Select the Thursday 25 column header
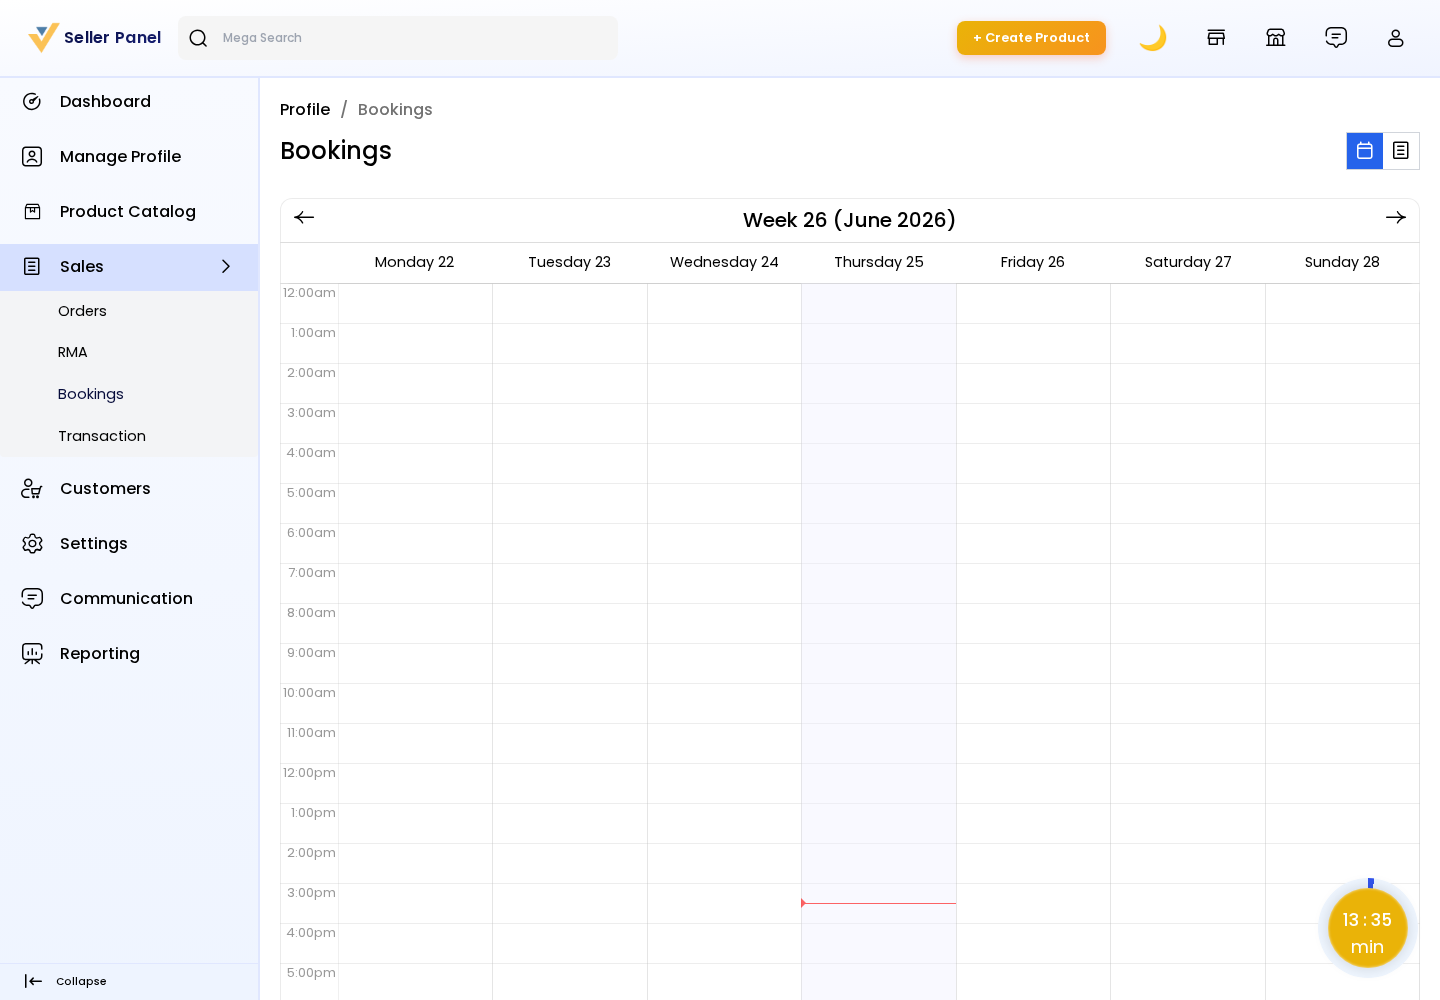Image resolution: width=1440 pixels, height=1000 pixels. pos(879,262)
